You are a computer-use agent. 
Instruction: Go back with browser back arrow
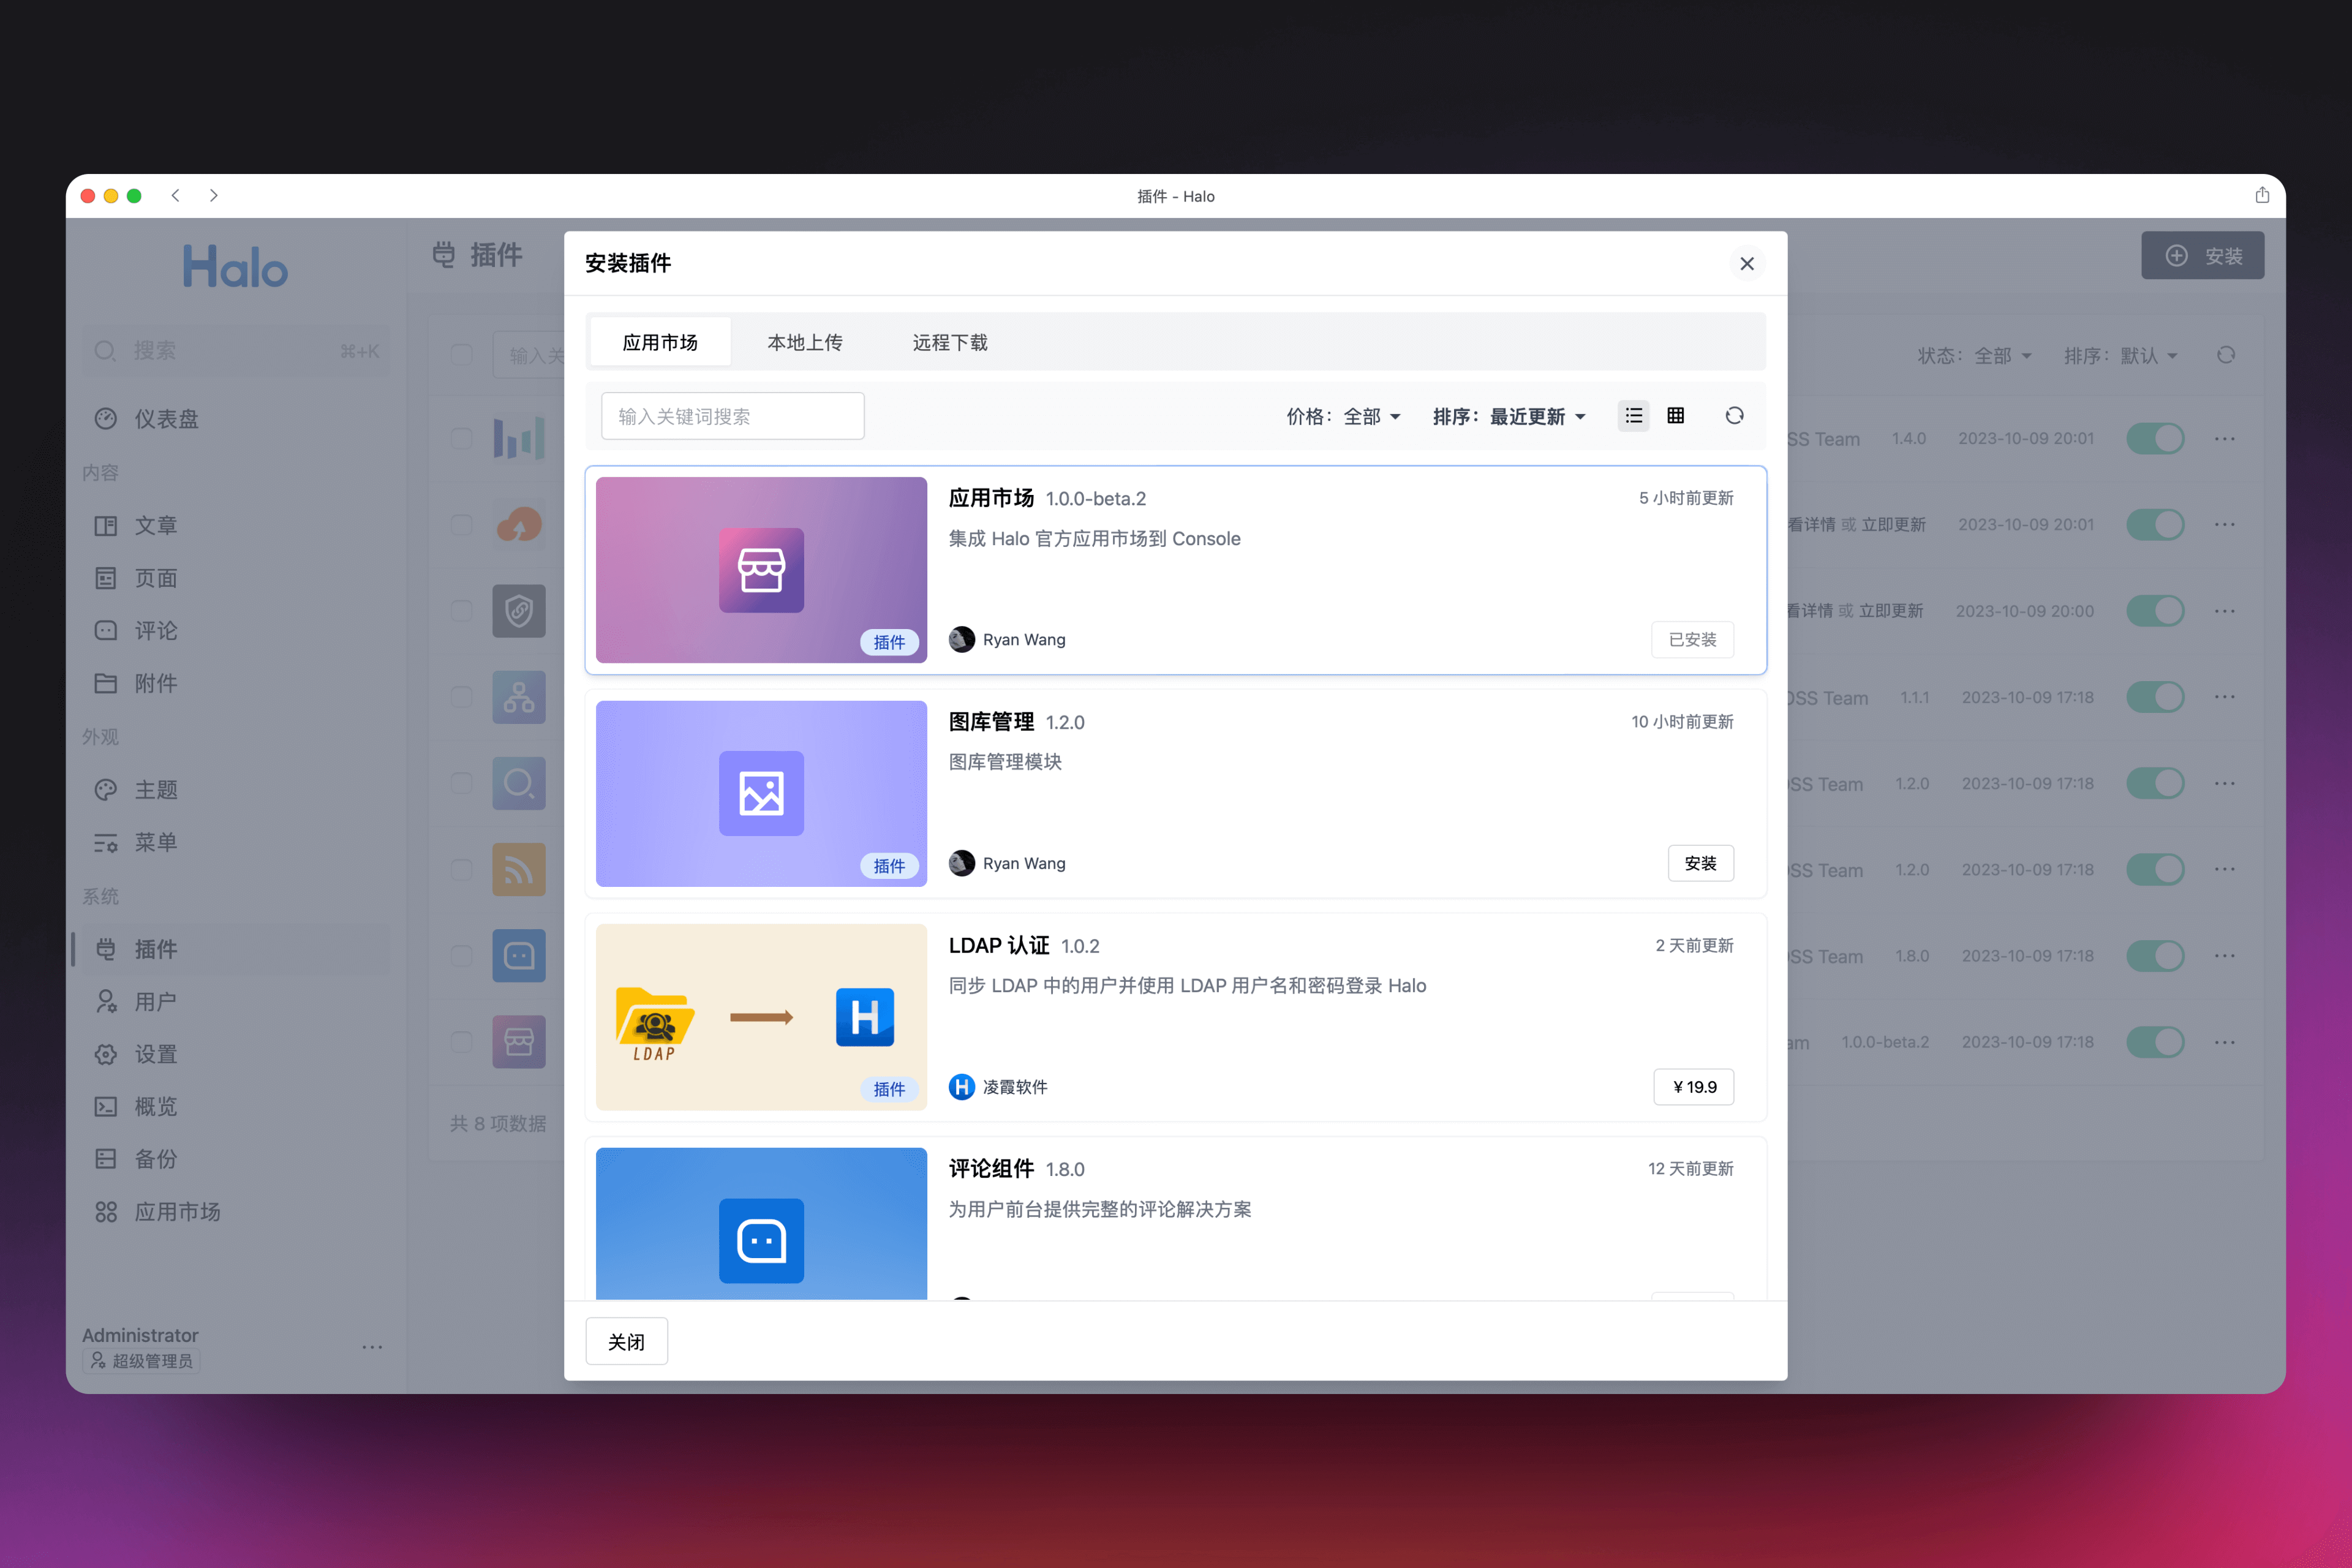click(175, 196)
